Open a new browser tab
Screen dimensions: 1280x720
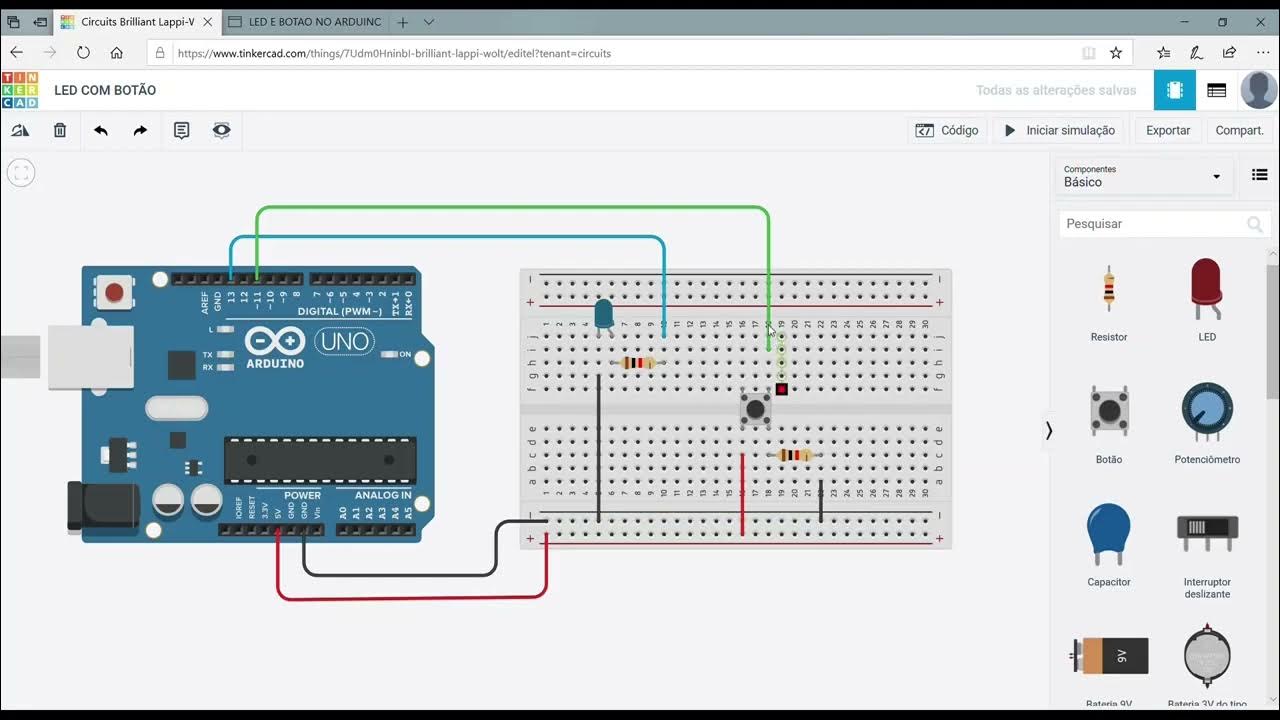tap(402, 22)
